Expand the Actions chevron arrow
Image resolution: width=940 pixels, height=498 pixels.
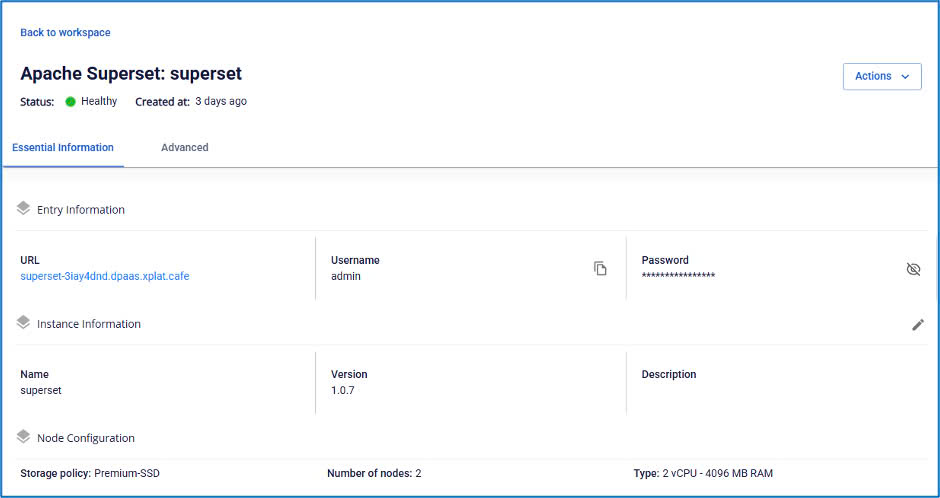tap(905, 77)
